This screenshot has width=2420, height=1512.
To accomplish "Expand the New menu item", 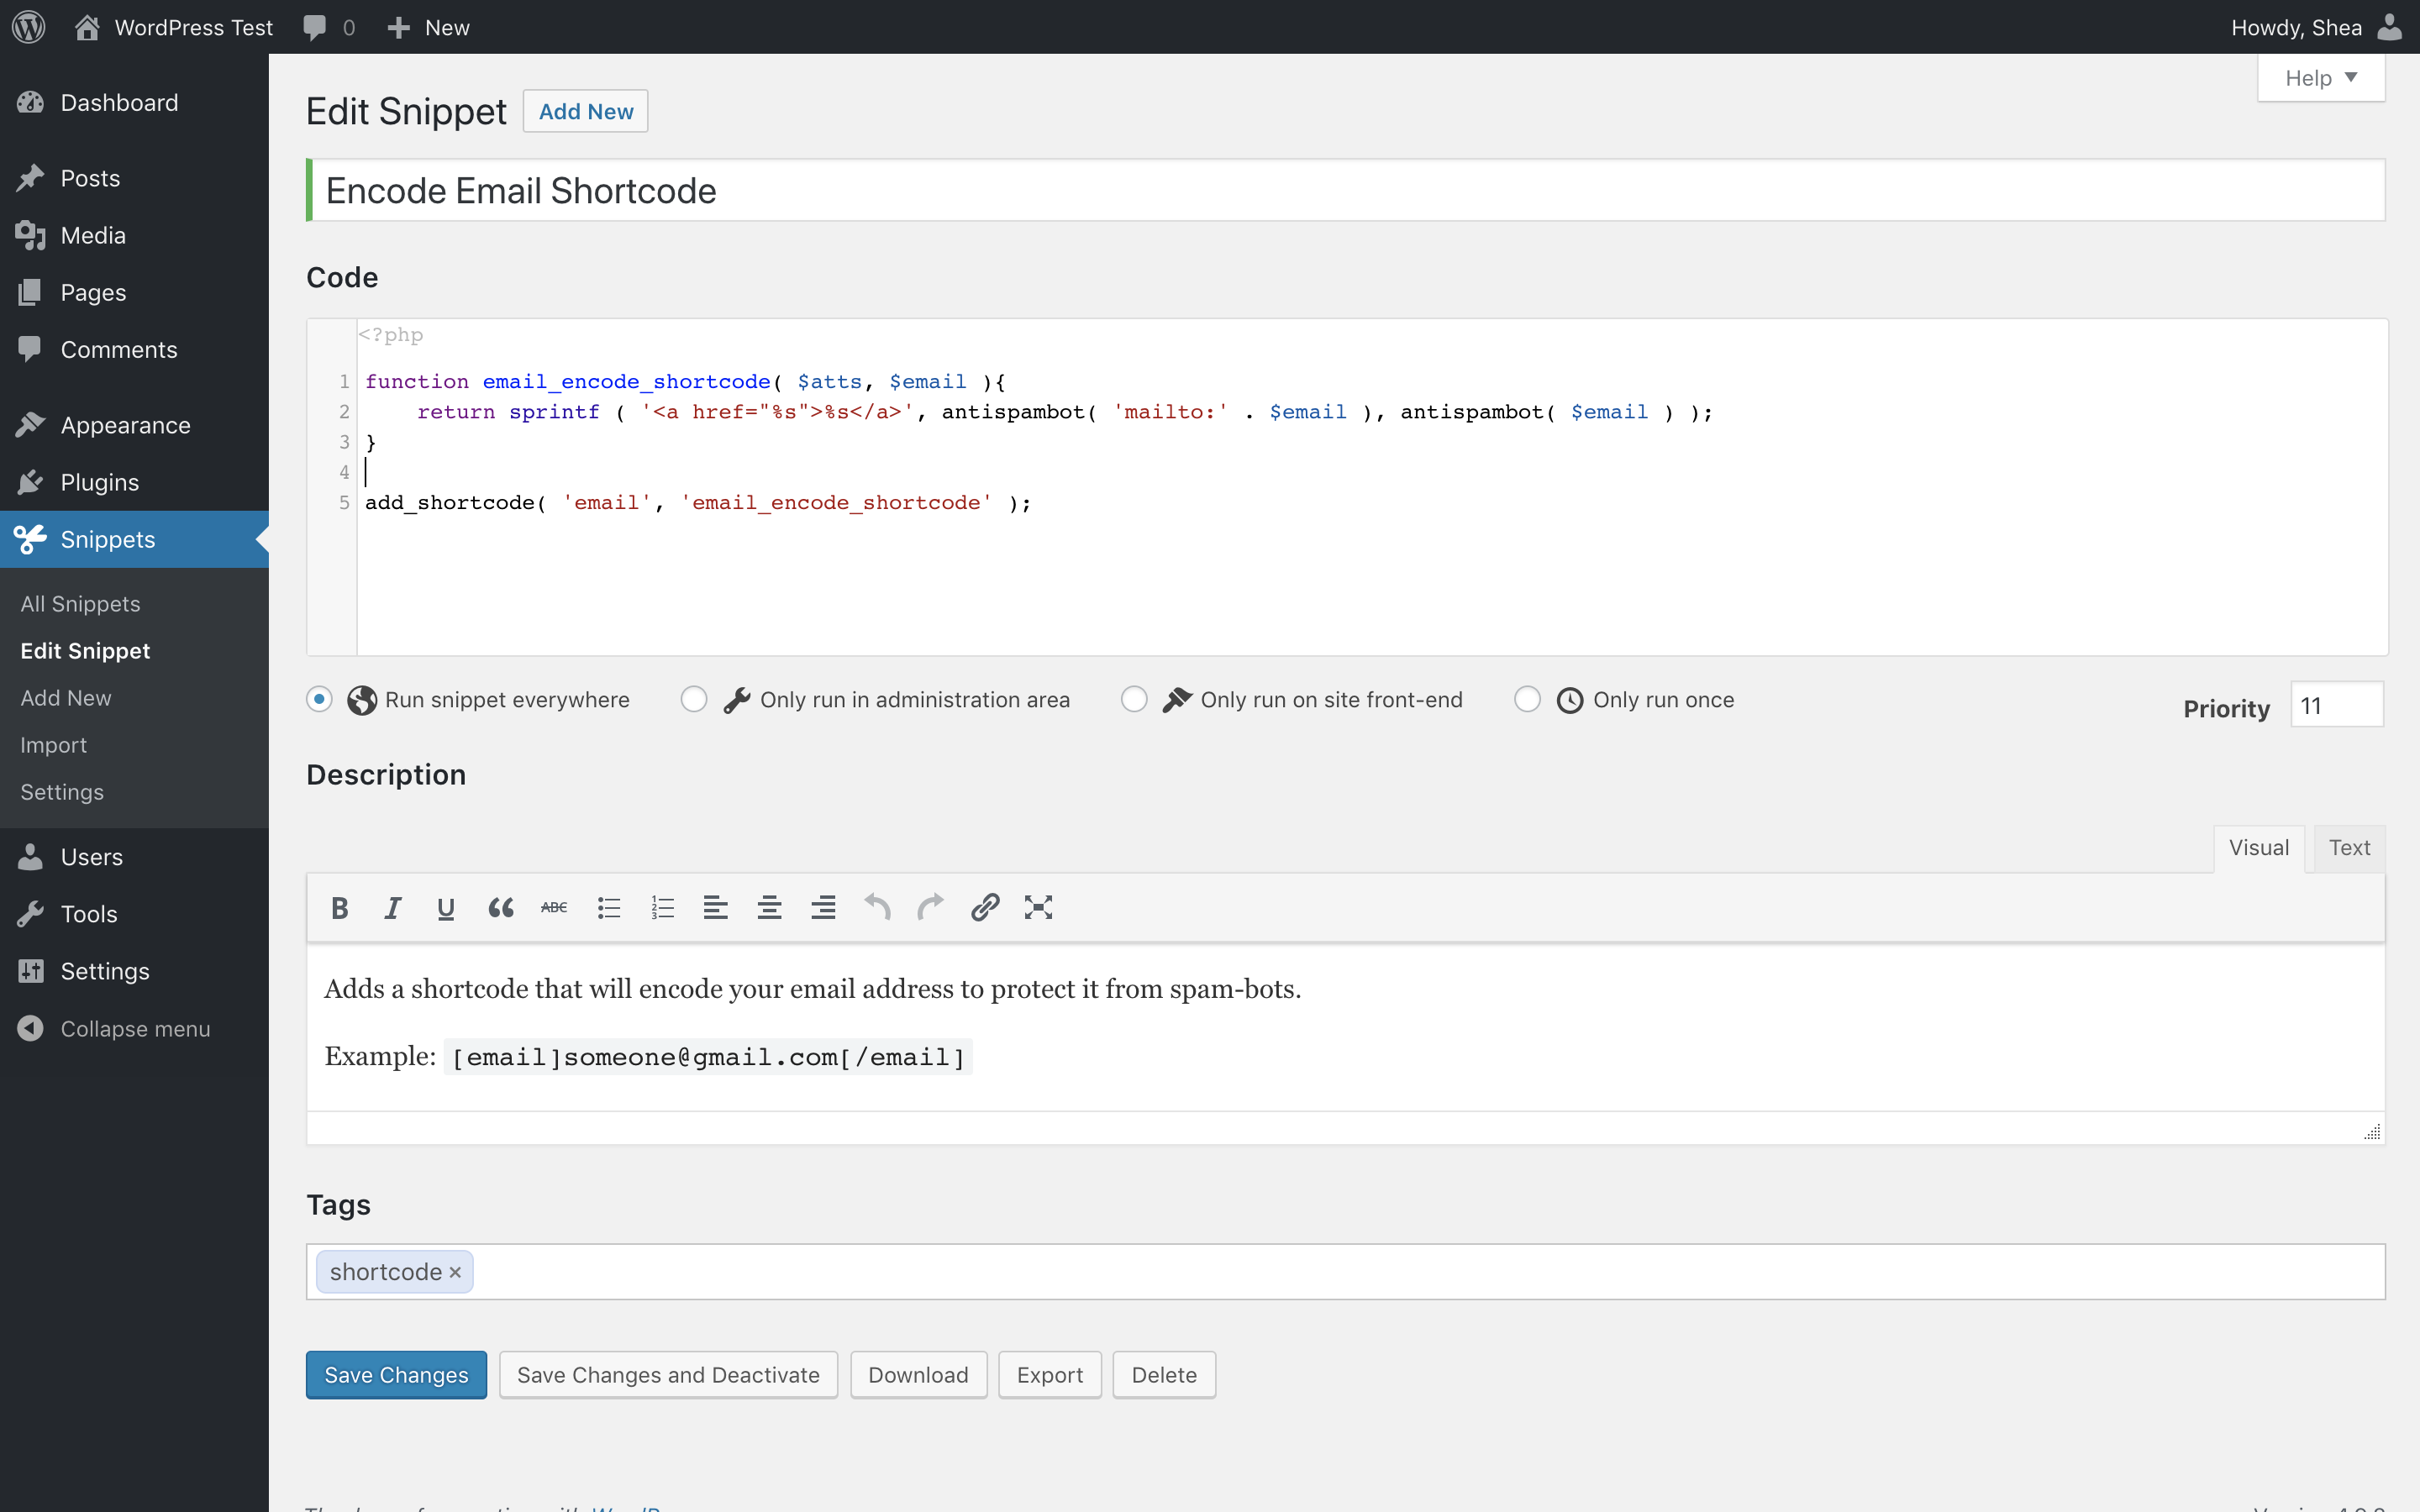I will 427,26.
